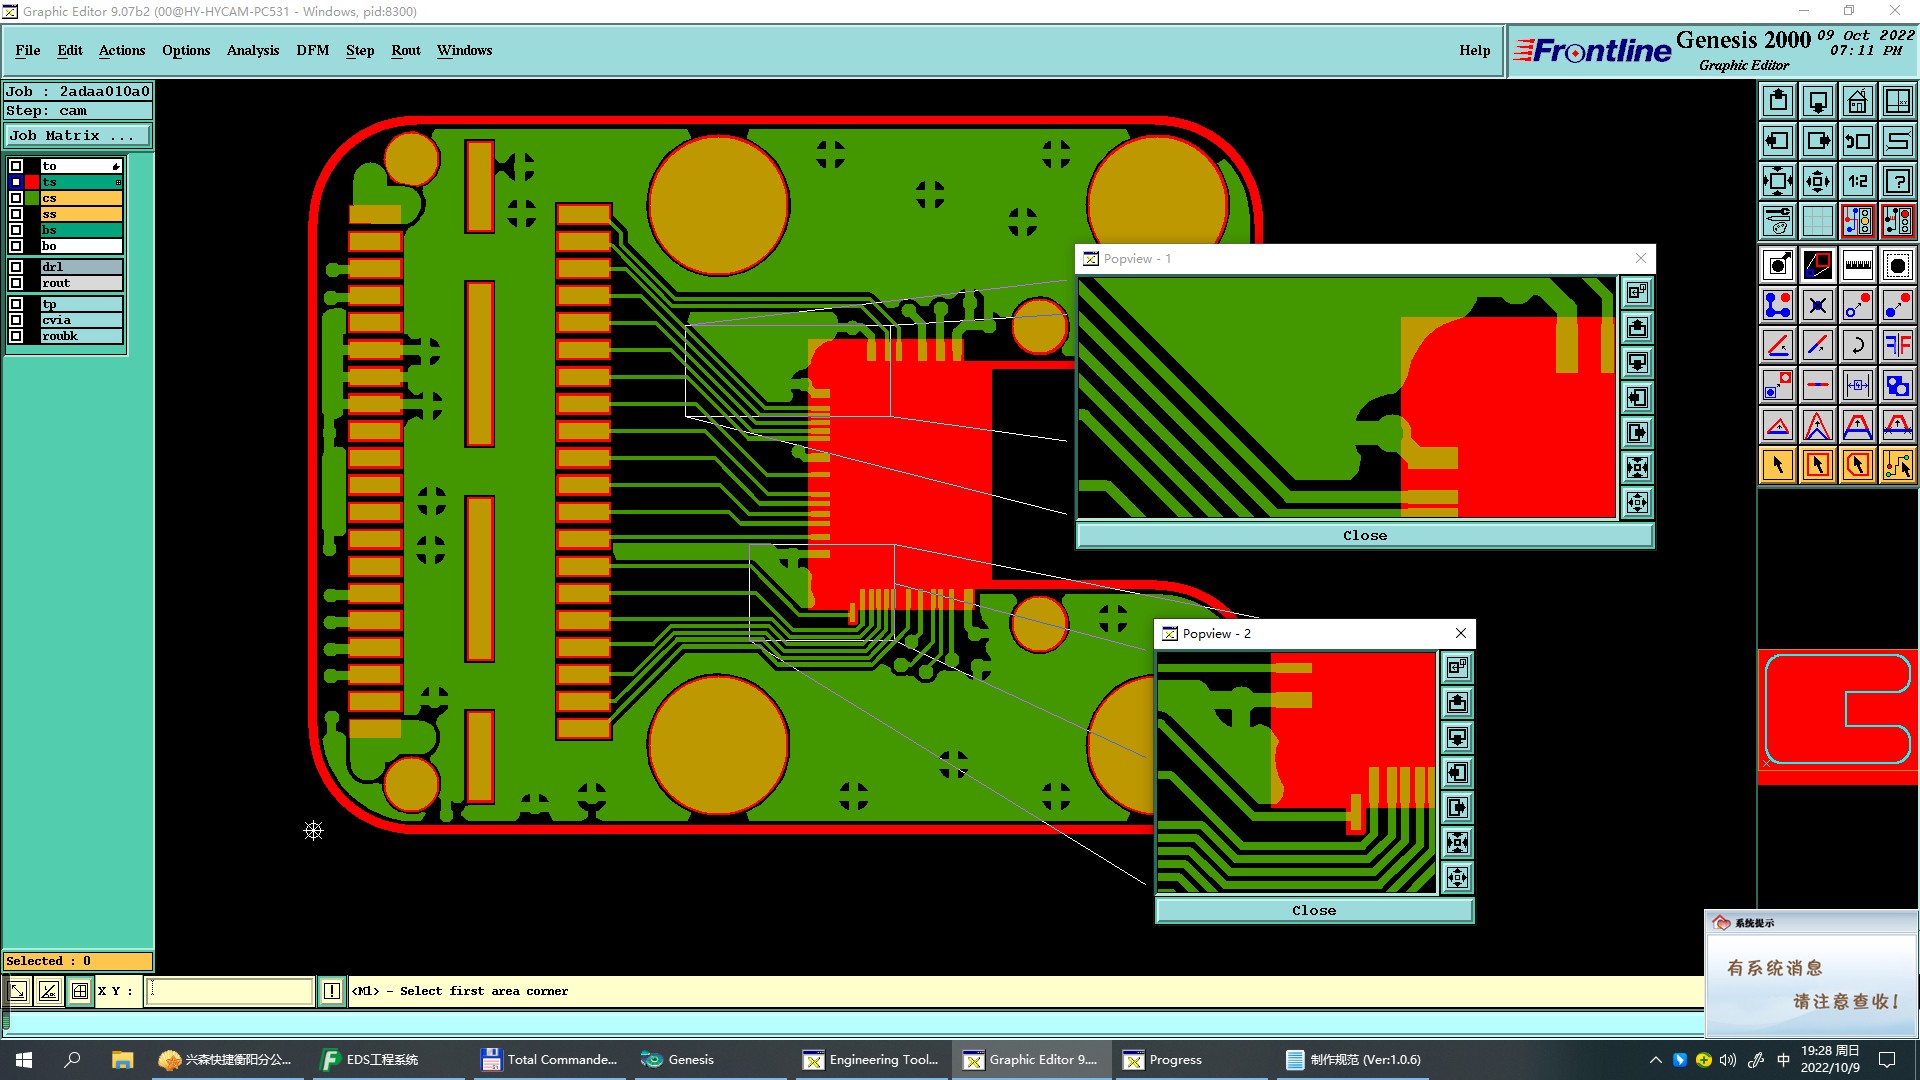This screenshot has width=1920, height=1080.
Task: Click the question mark help icon
Action: click(x=1897, y=181)
